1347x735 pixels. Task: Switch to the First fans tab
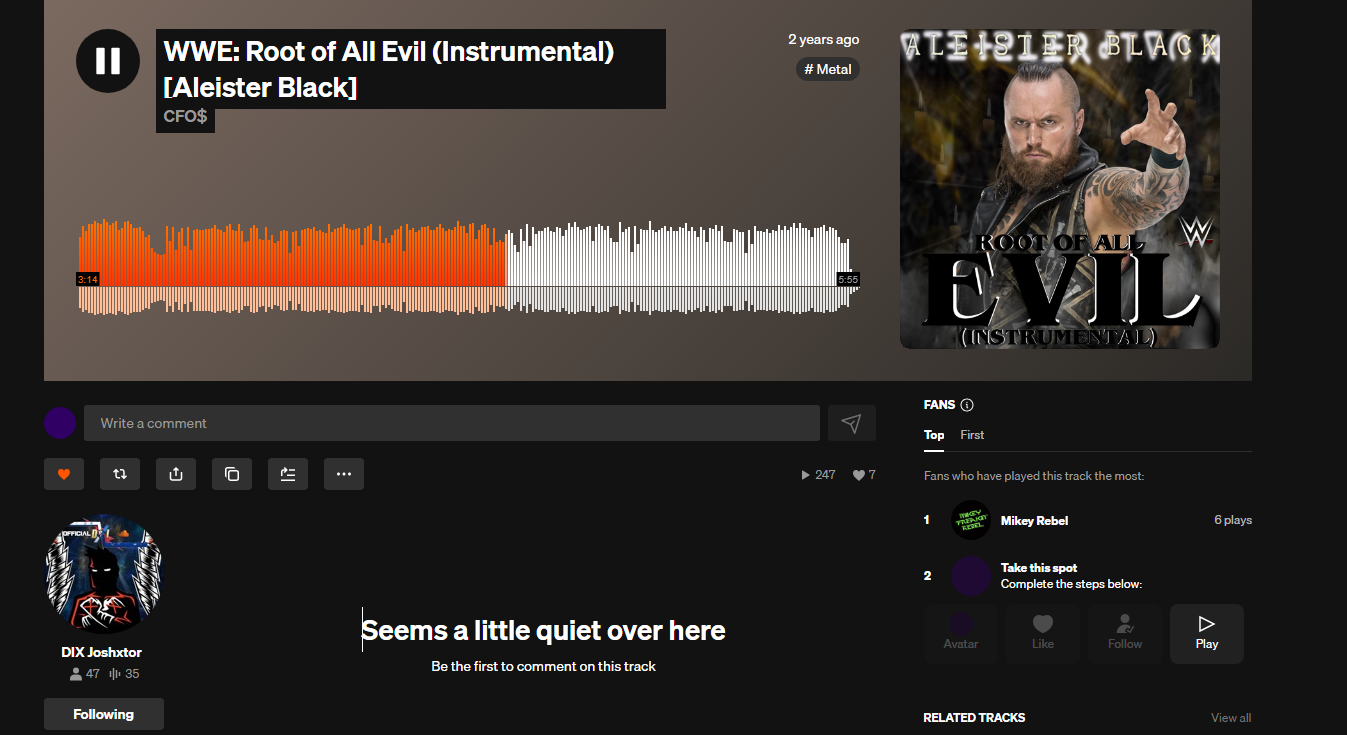(972, 435)
